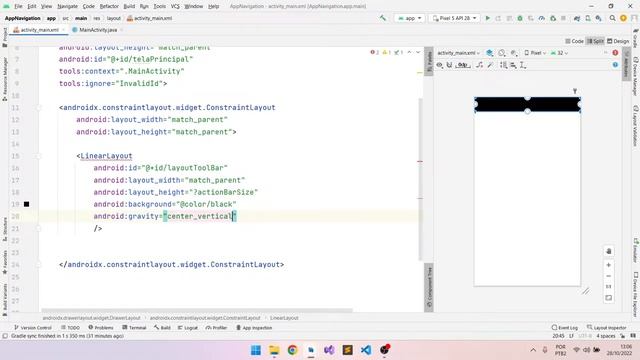640x360 pixels.
Task: Open the SDK Manager icon
Action: click(598, 18)
